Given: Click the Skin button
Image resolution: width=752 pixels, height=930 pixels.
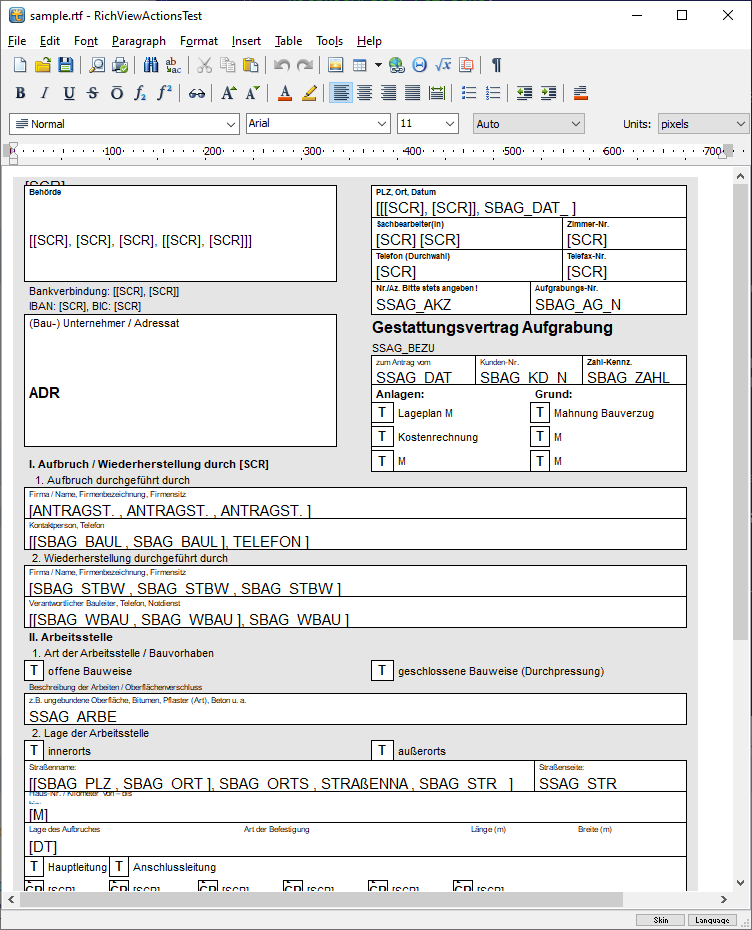Looking at the screenshot, I should click(661, 920).
